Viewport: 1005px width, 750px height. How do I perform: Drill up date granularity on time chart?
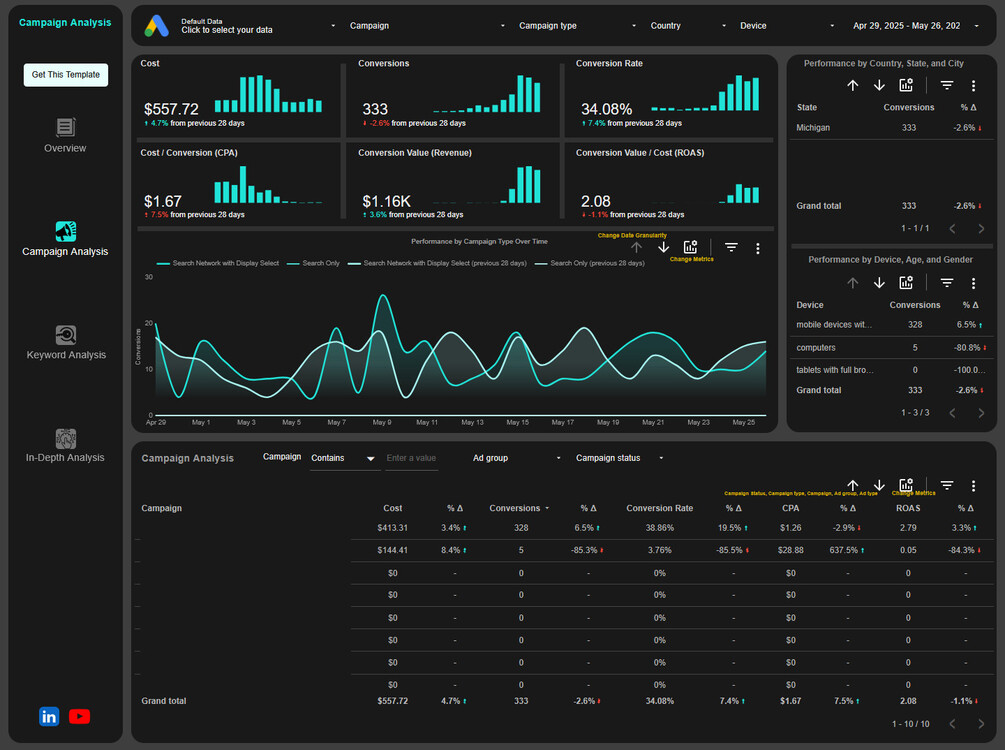click(x=636, y=247)
